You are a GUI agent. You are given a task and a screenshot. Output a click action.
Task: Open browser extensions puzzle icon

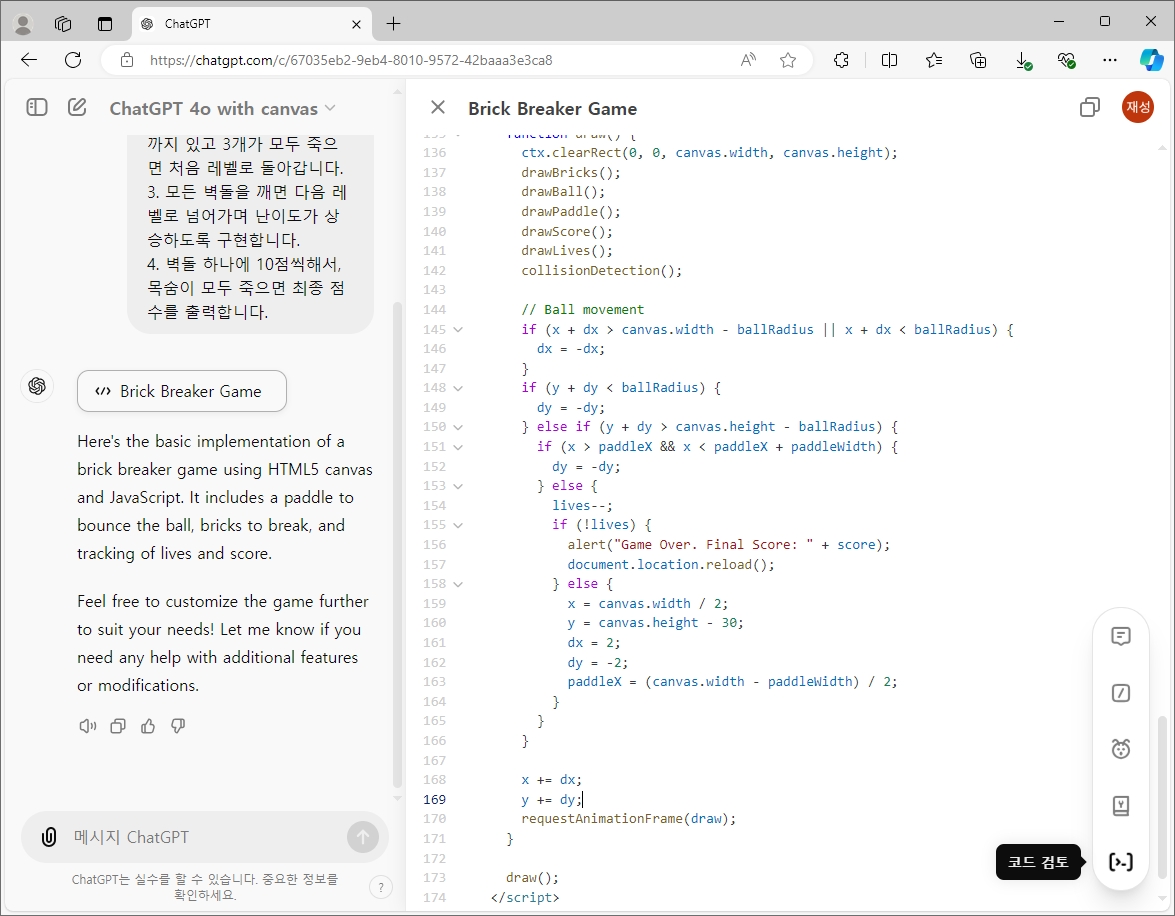pyautogui.click(x=842, y=60)
